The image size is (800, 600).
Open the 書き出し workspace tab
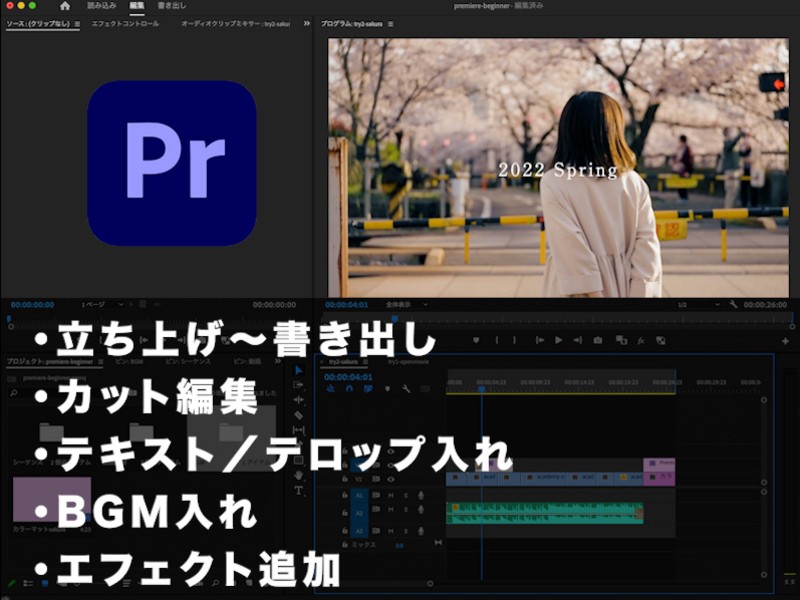[170, 6]
